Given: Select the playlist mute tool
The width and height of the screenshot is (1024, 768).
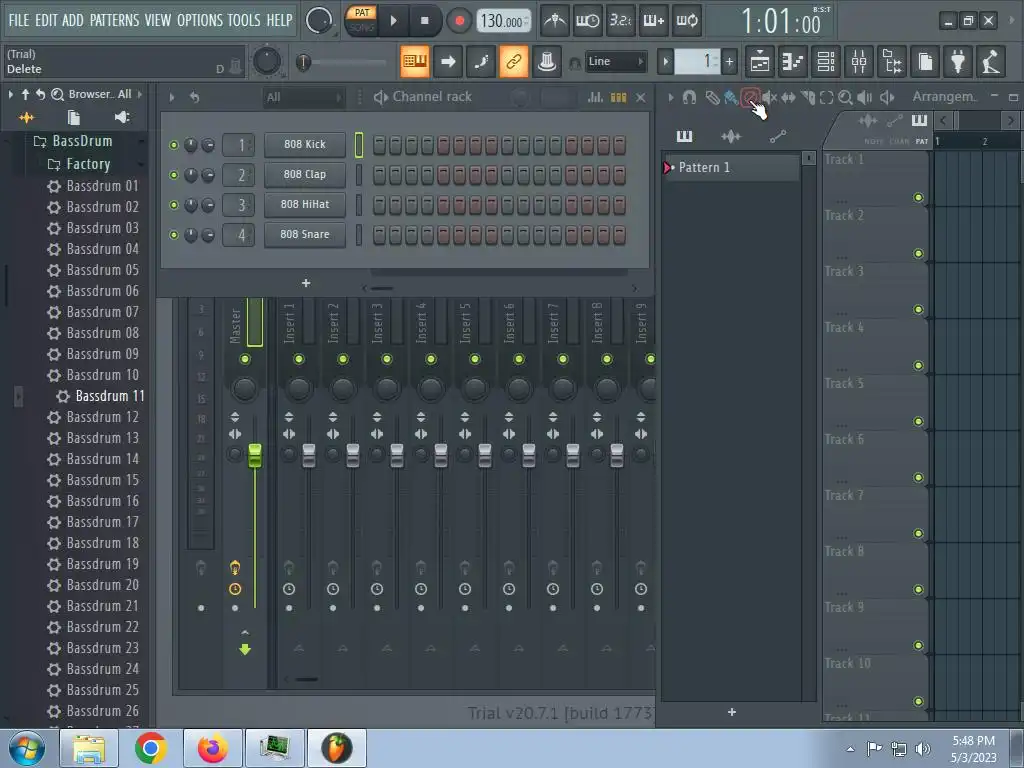Looking at the screenshot, I should click(x=769, y=97).
